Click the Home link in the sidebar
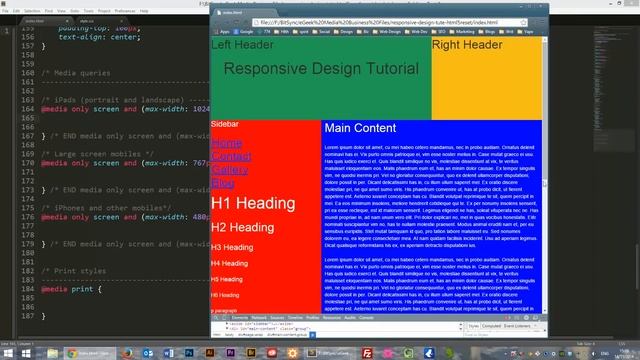The height and width of the screenshot is (360, 640). pyautogui.click(x=226, y=143)
